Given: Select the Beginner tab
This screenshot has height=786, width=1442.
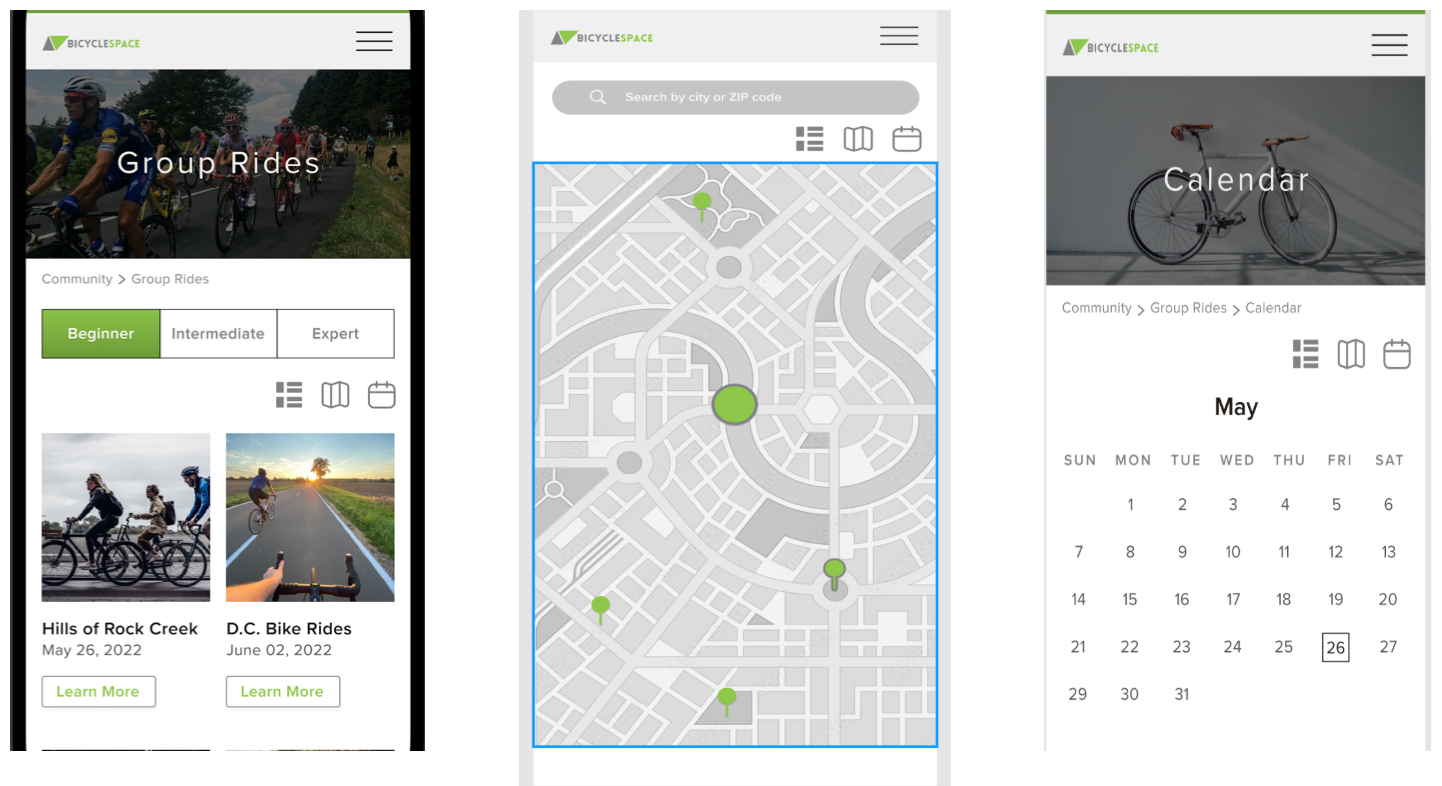Looking at the screenshot, I should coord(101,334).
